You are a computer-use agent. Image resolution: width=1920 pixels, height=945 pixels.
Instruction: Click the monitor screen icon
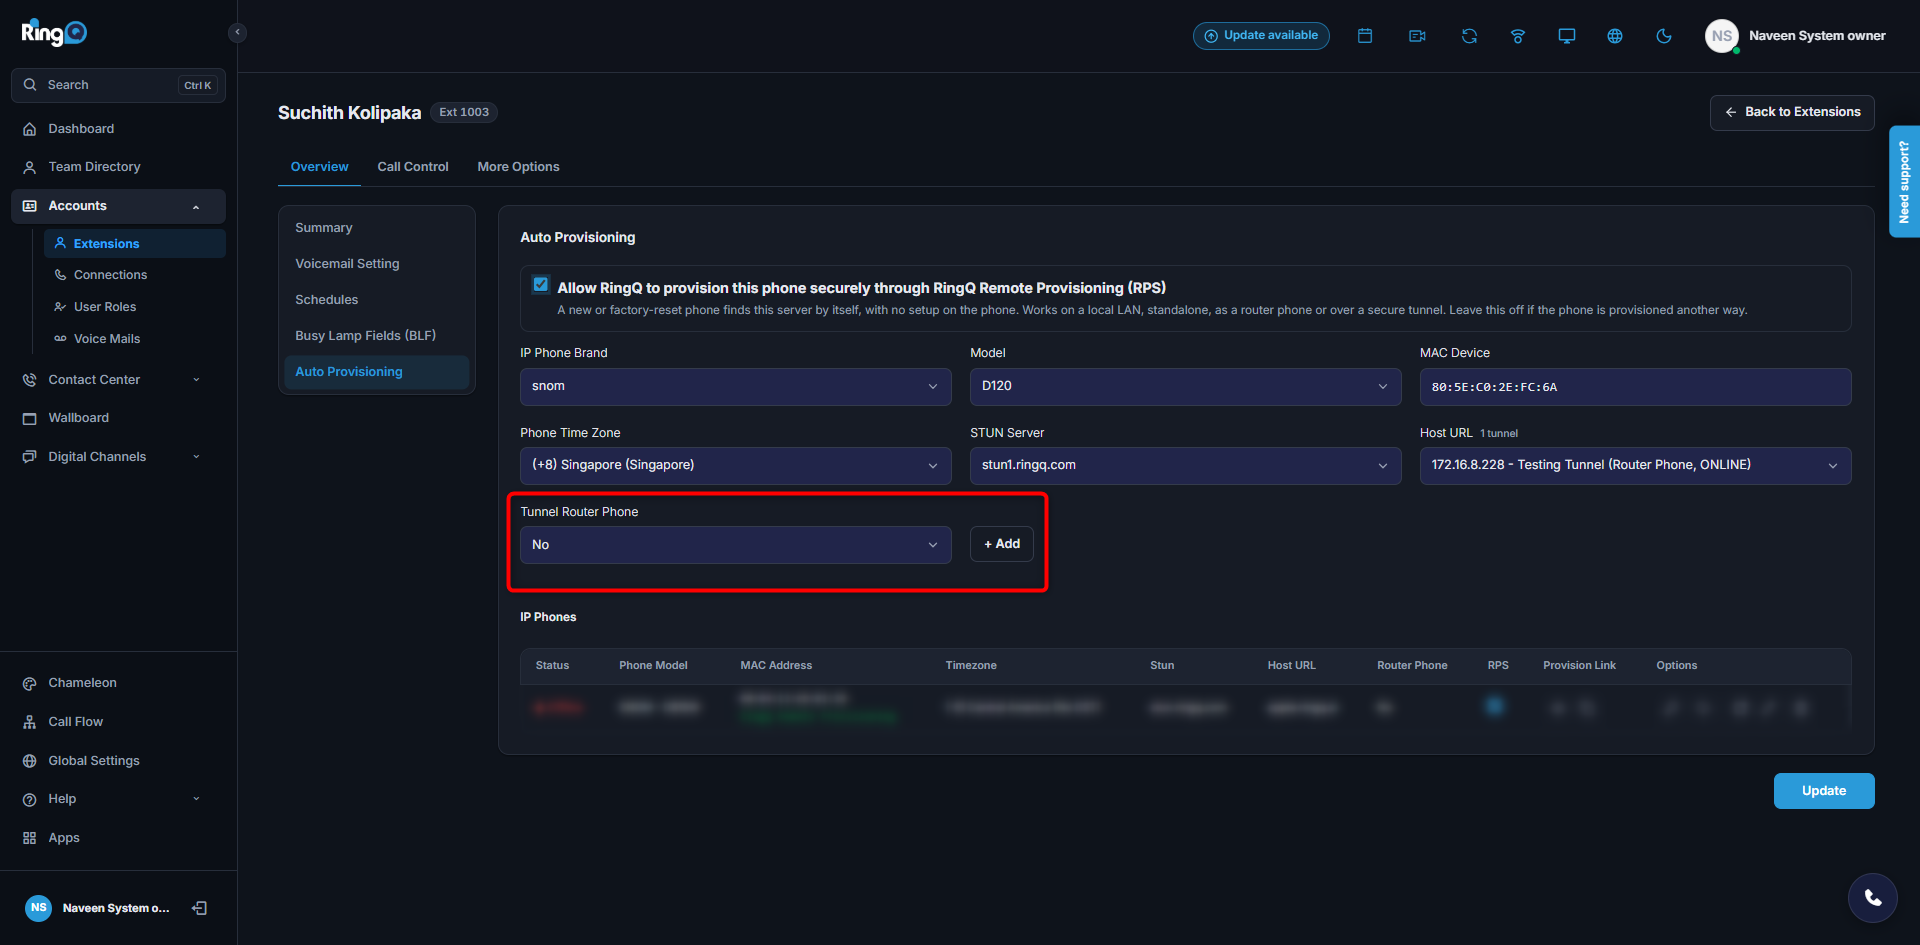pos(1567,36)
